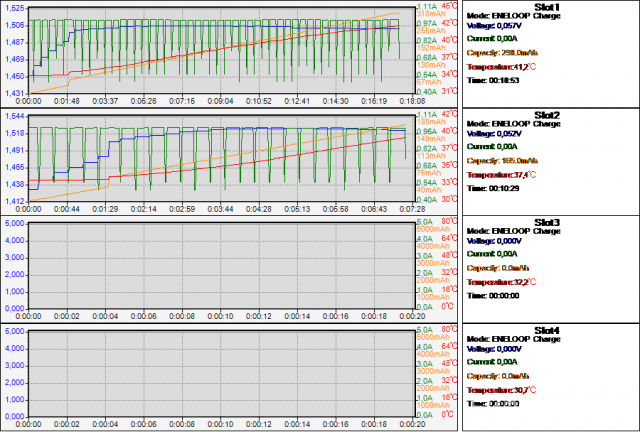Select Slot3 'Mode: ENELOOP Charge' line
This screenshot has width=640, height=432.
(513, 231)
